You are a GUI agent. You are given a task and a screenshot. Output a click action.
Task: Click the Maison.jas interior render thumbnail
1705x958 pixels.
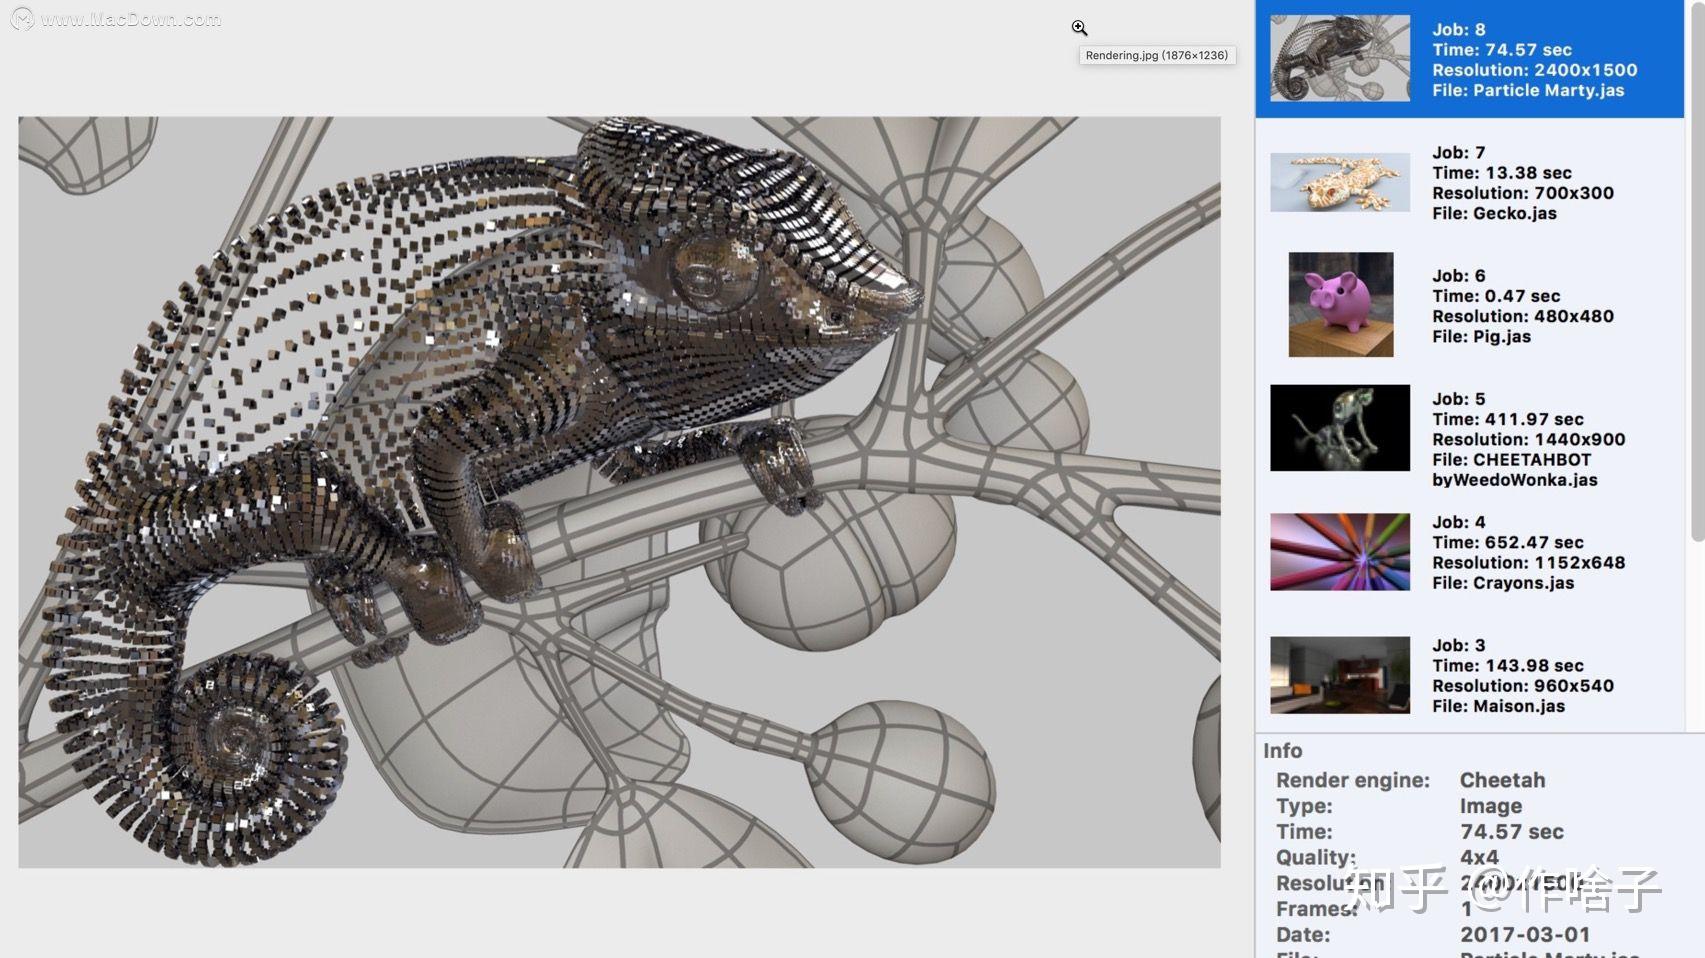[x=1340, y=674]
